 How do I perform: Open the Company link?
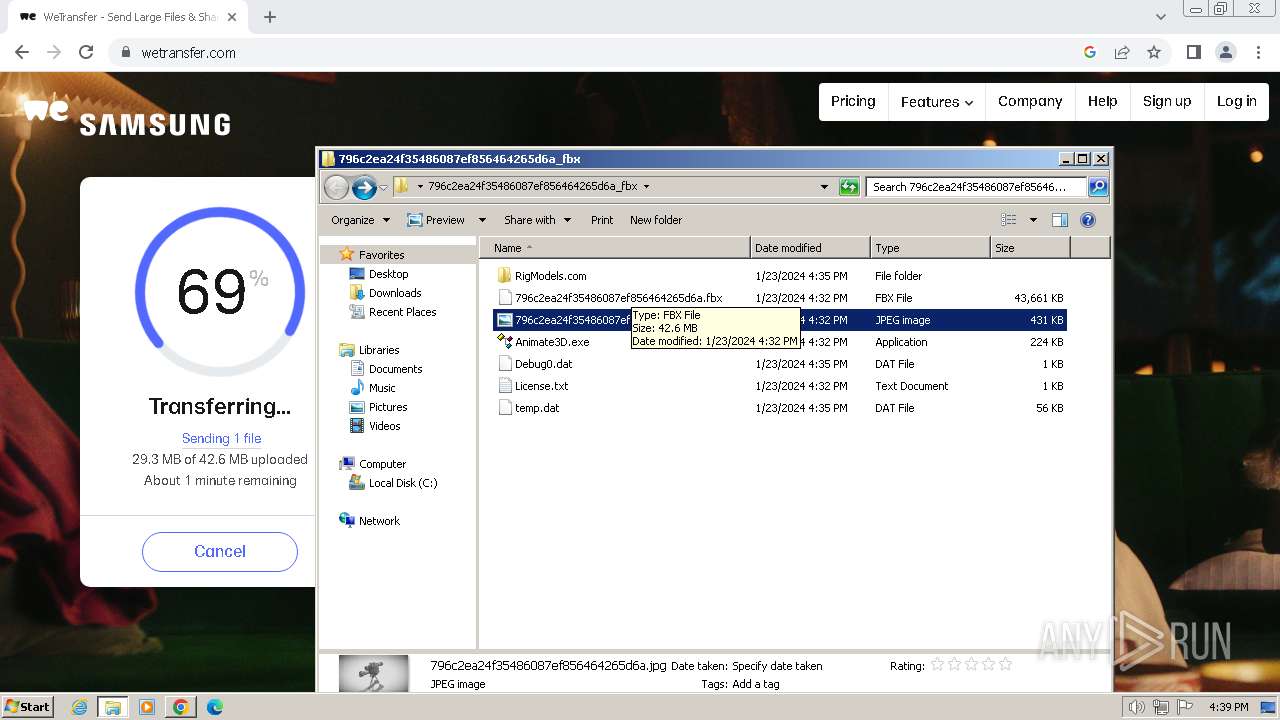[x=1030, y=101]
